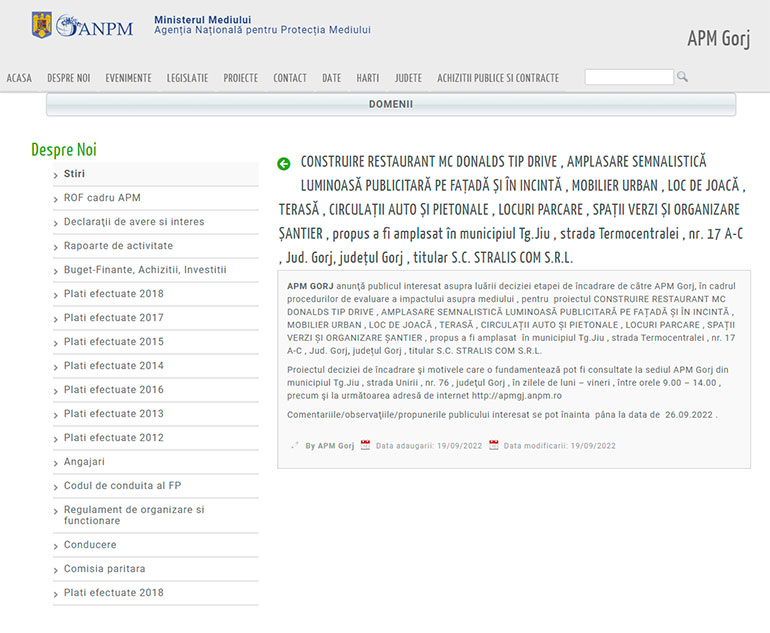Open the EVENIMENTE menu
Image resolution: width=770 pixels, height=633 pixels.
pos(128,78)
